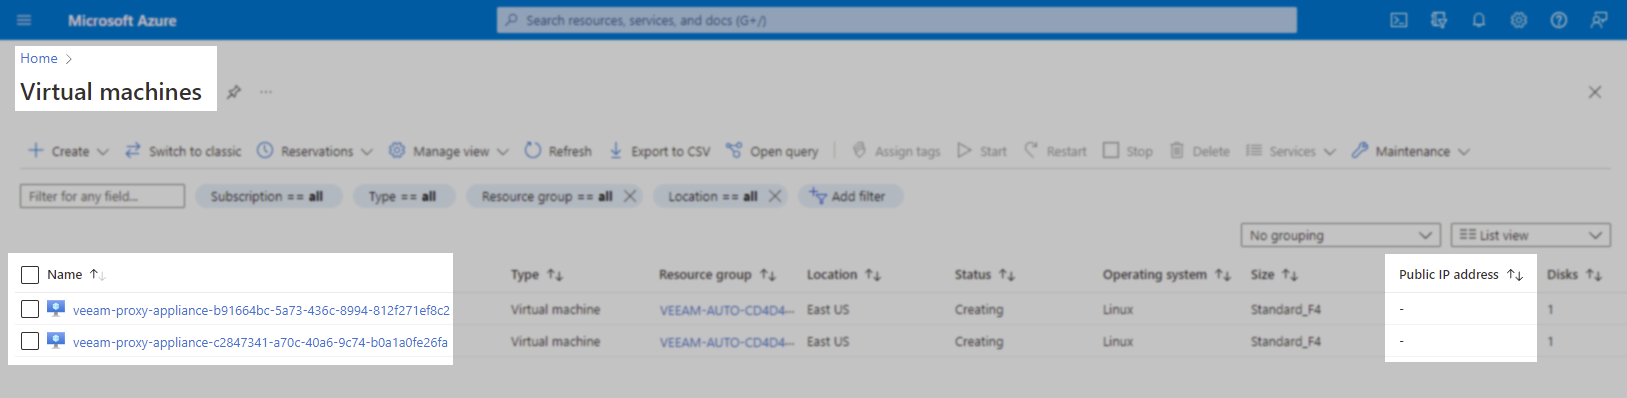Open the portal settings gear

point(1519,20)
